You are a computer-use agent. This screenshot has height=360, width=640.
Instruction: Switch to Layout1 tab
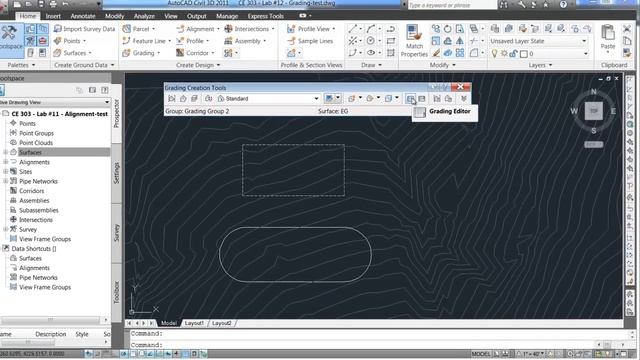pos(194,323)
